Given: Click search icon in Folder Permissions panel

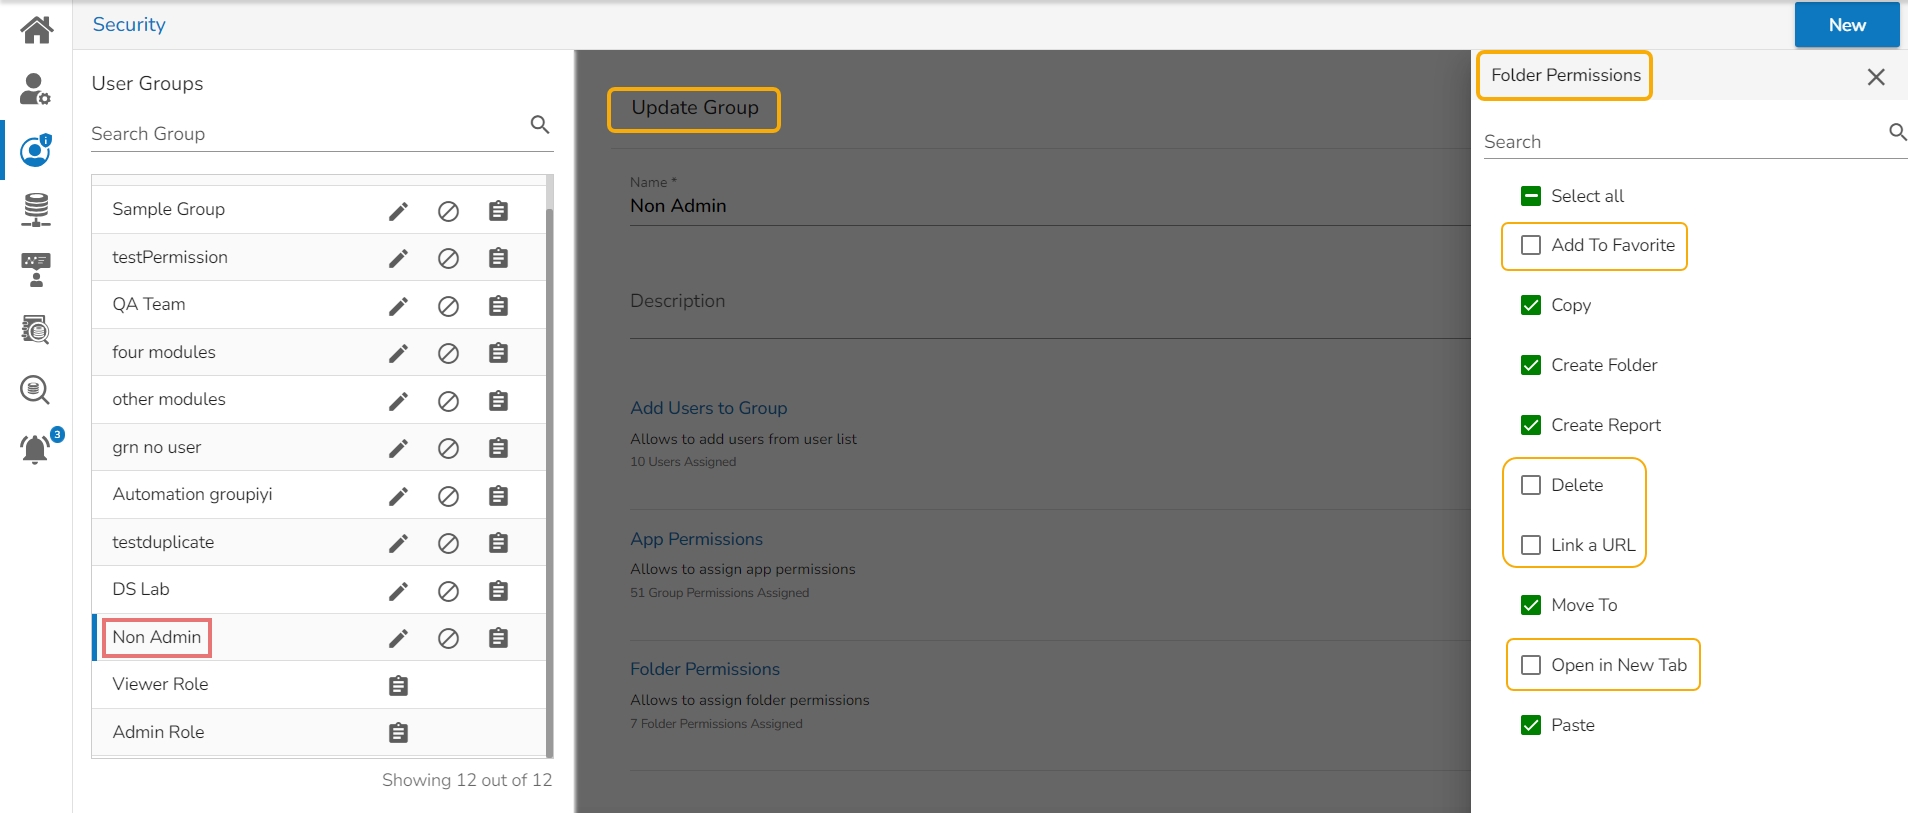Looking at the screenshot, I should coord(1897,132).
